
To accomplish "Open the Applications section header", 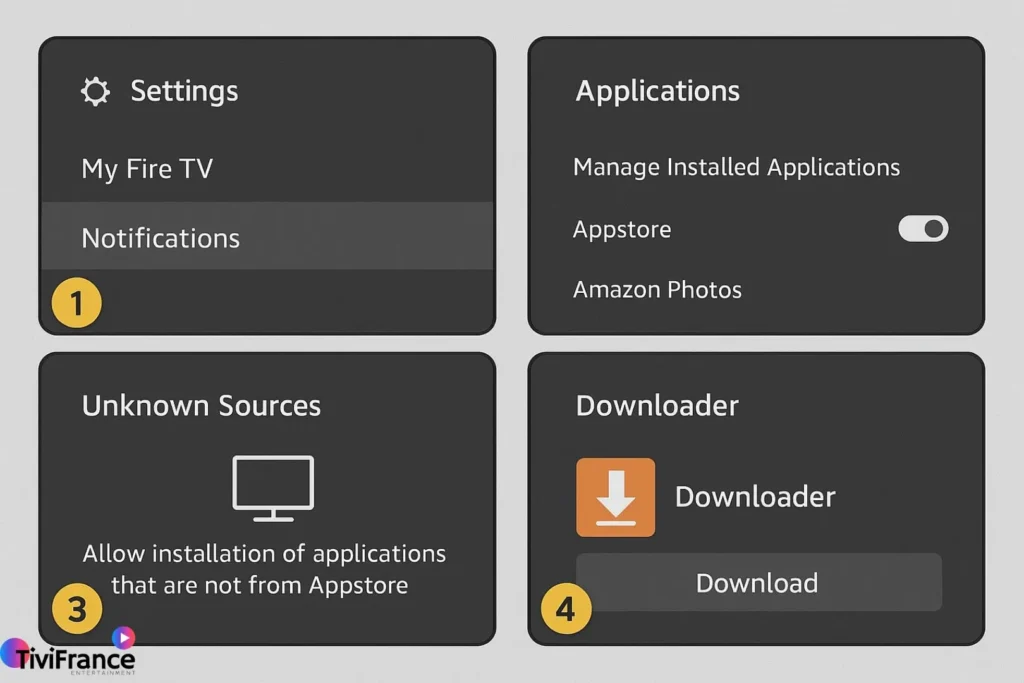I will pyautogui.click(x=657, y=91).
